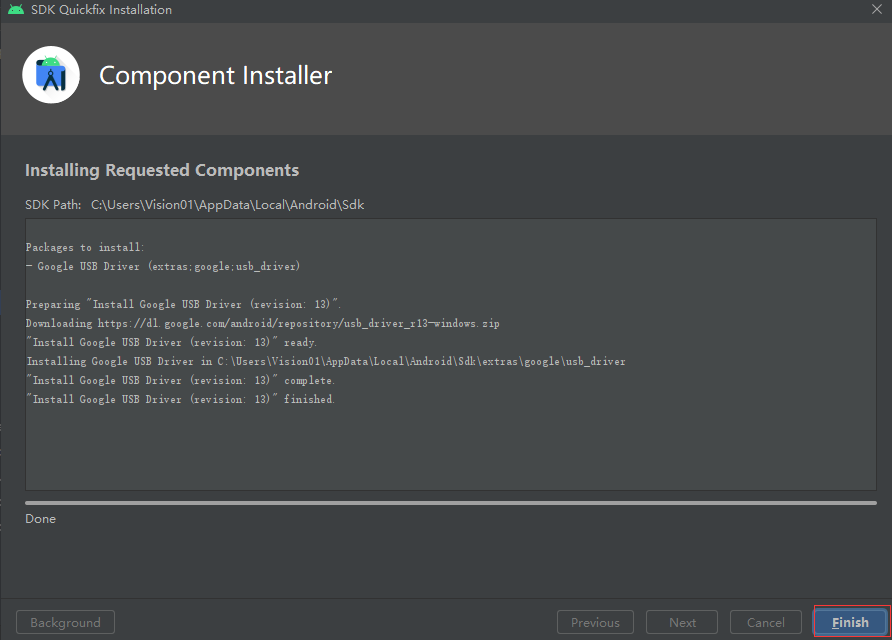
Task: Click the Android icon in the title bar
Action: tap(16, 10)
